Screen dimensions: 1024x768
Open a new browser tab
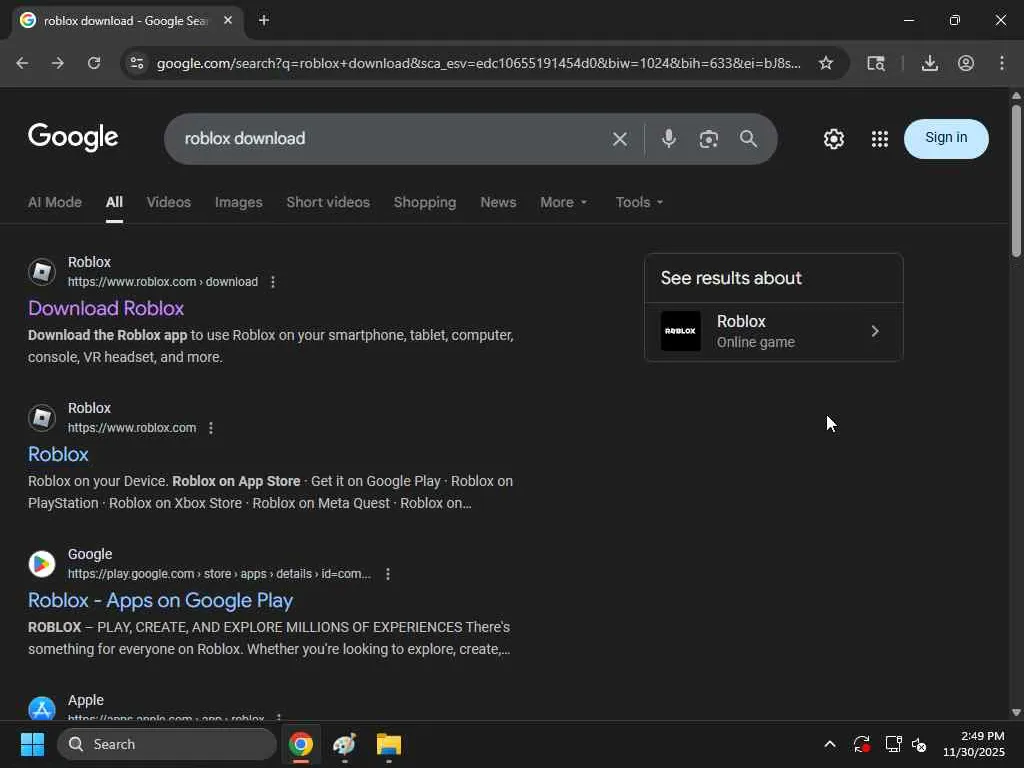click(x=264, y=20)
